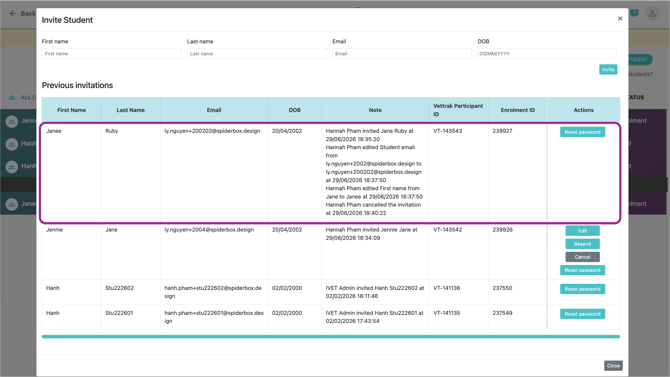Open the user profile icon behind dialog
The image size is (670, 377).
point(652,13)
